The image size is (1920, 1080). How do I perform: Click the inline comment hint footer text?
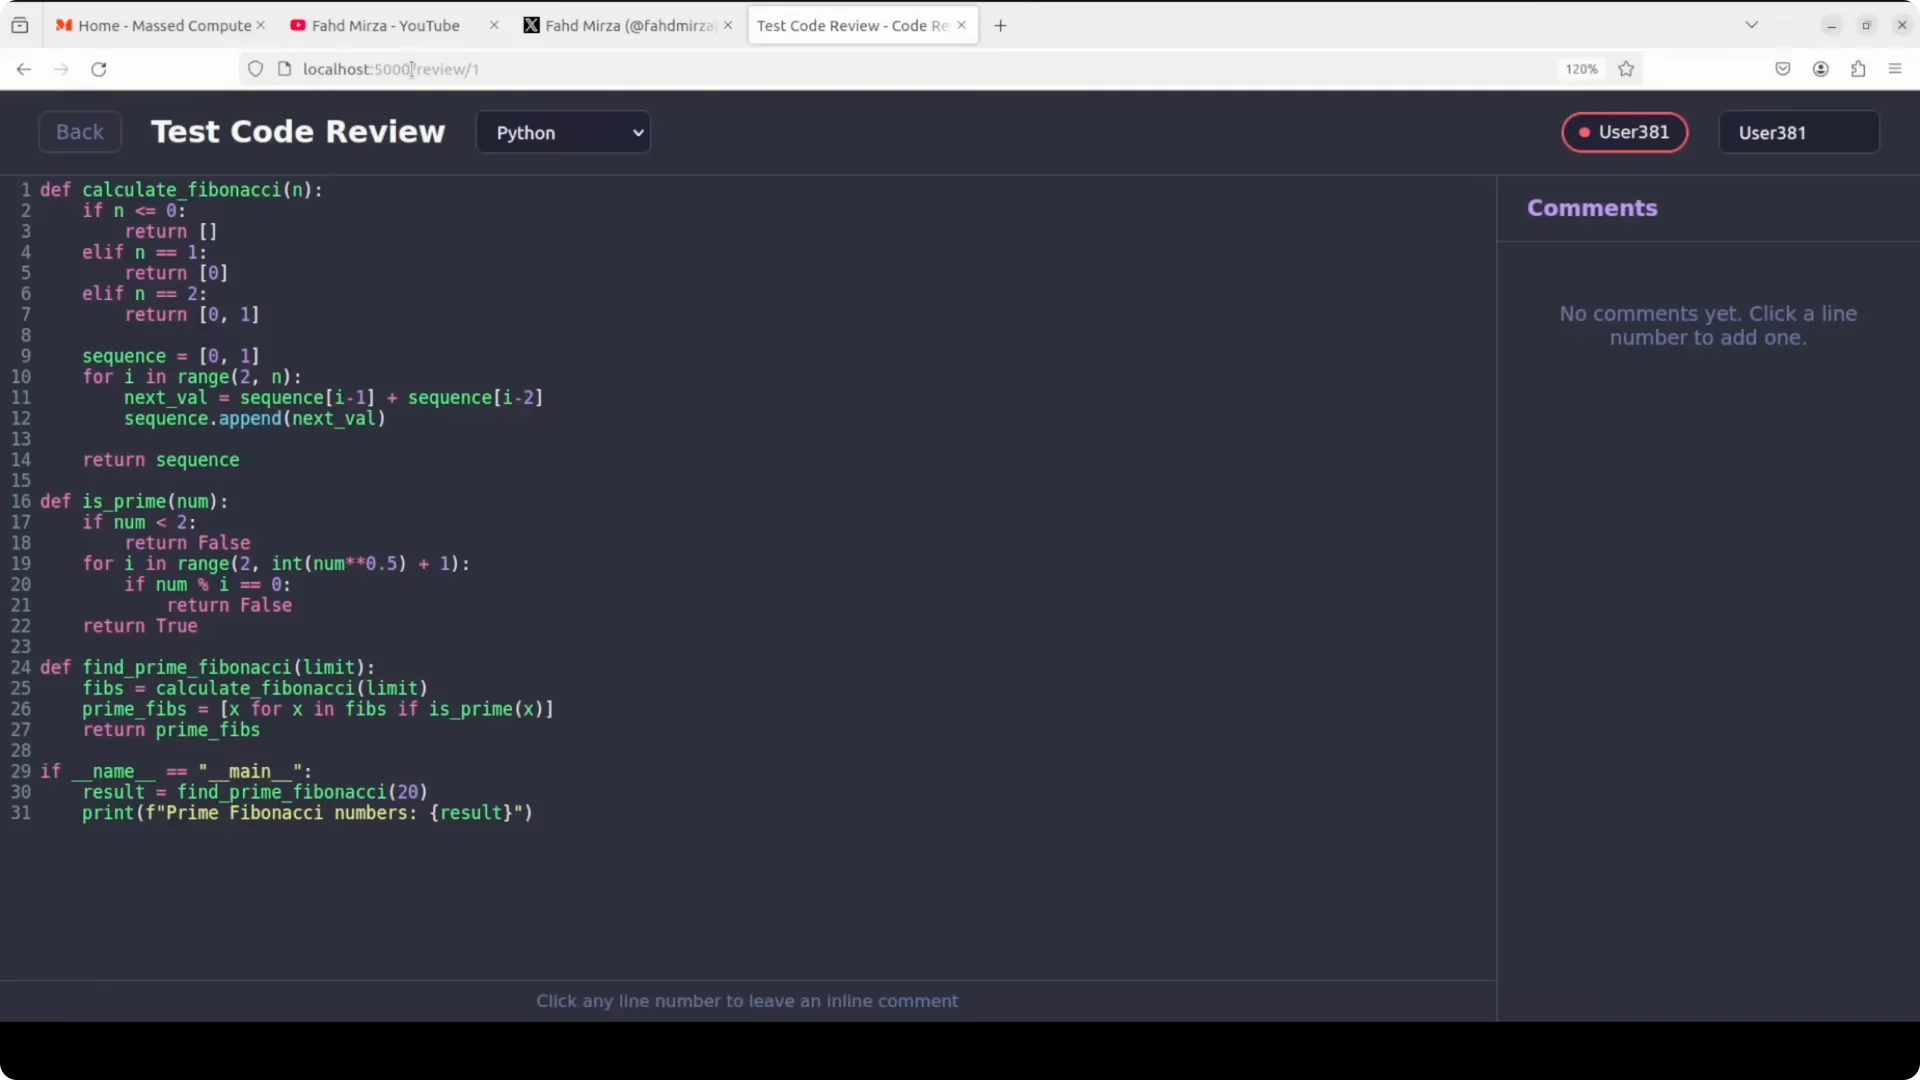[x=747, y=1001]
